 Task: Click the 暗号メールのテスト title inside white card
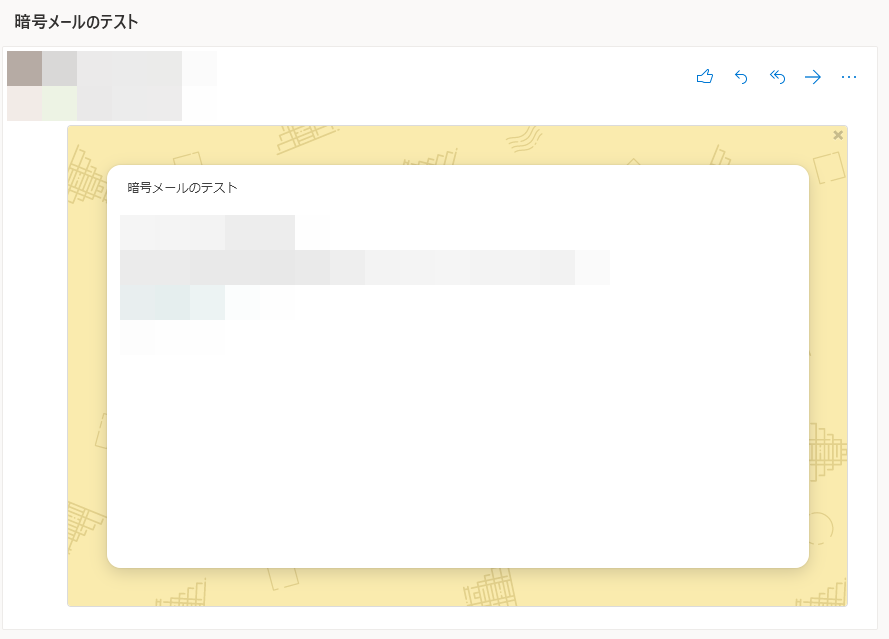point(182,187)
